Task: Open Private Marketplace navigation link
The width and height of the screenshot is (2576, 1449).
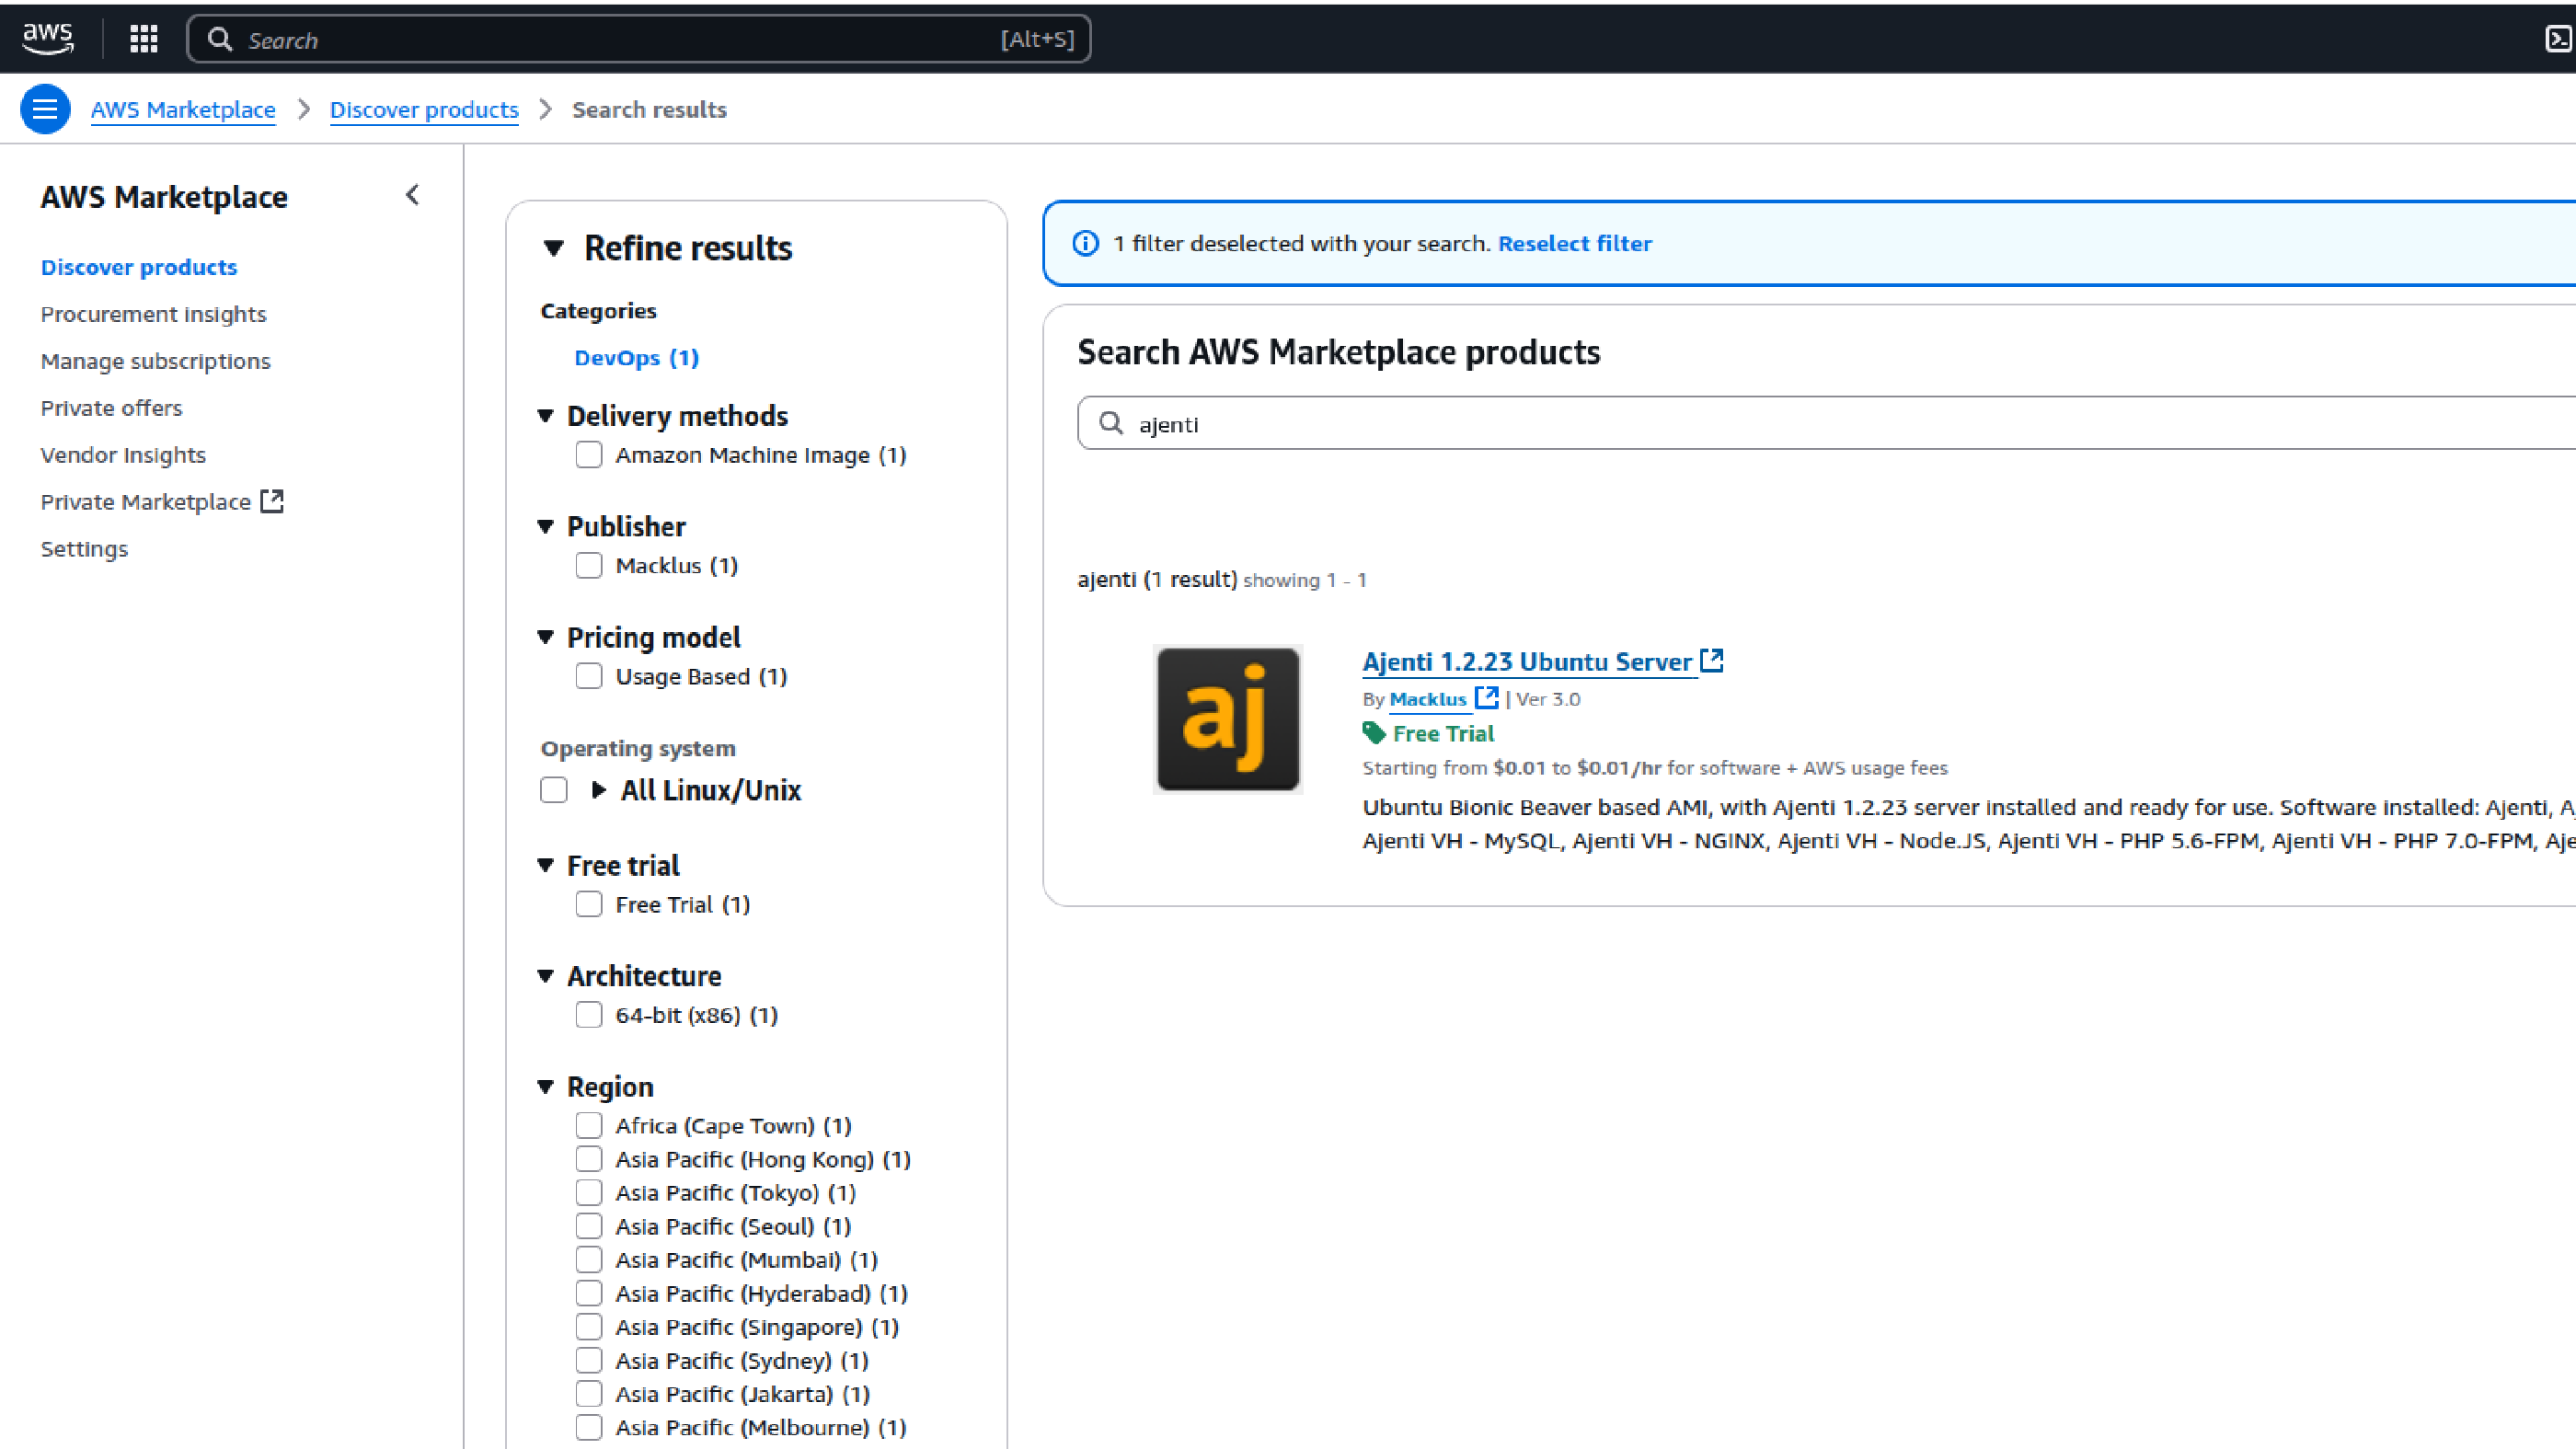Action: click(146, 502)
